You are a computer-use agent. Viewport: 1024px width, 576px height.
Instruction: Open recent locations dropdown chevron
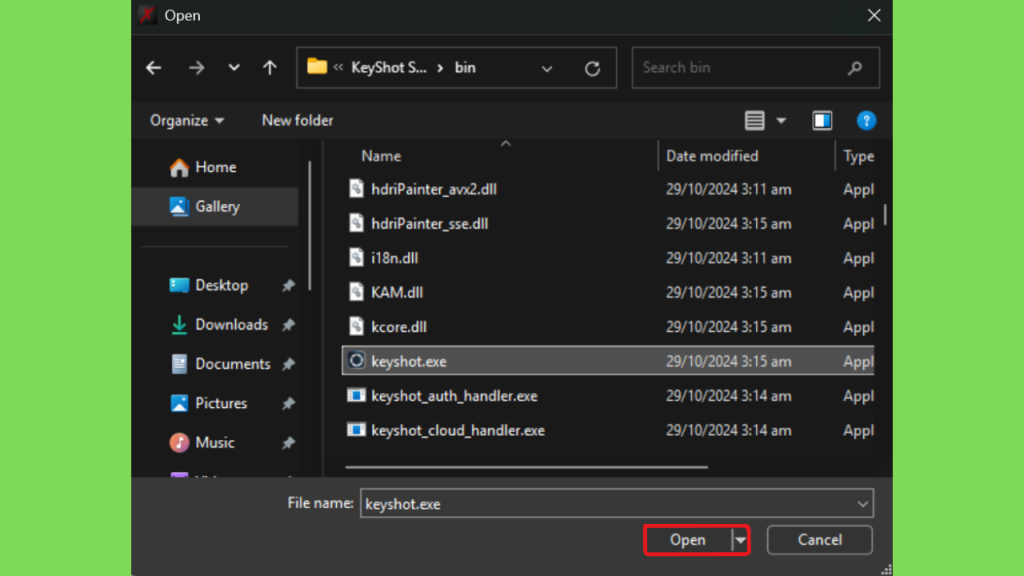(234, 68)
